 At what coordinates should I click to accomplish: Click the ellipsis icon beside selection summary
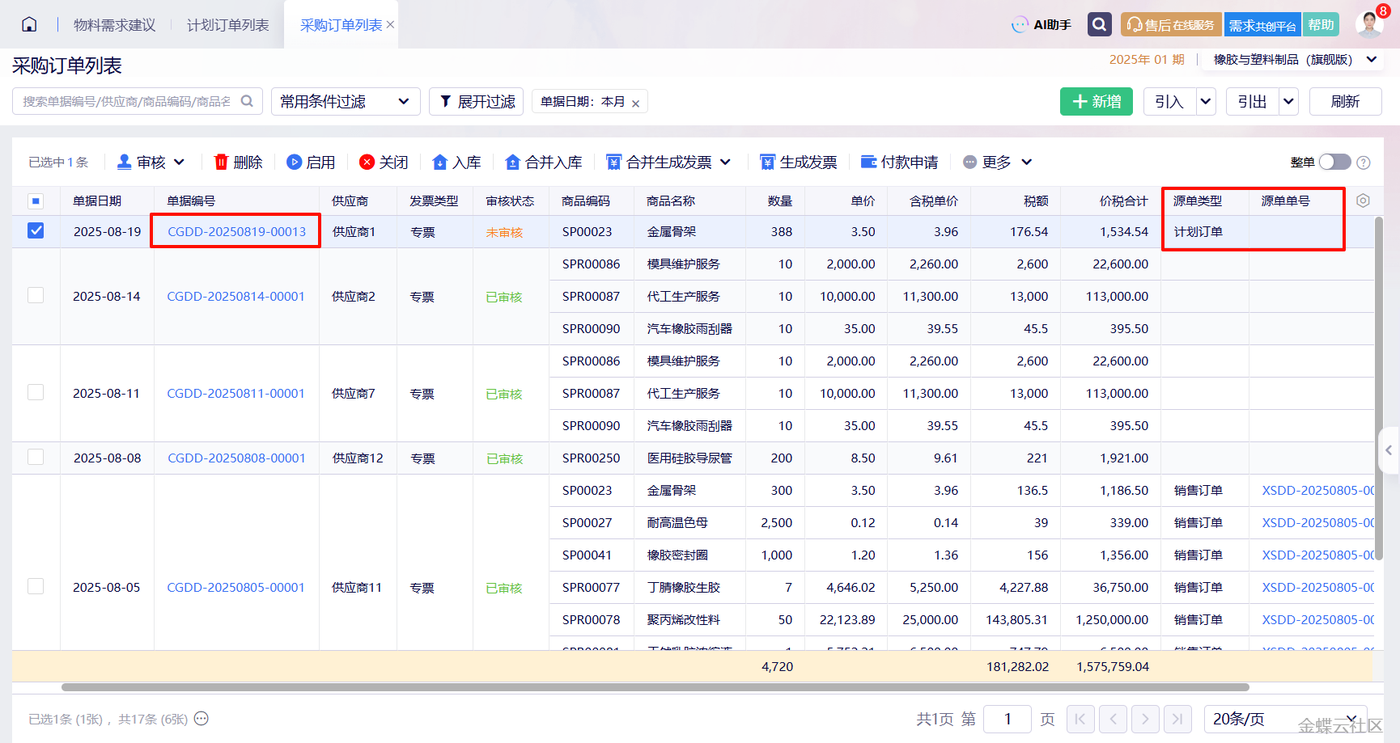(x=201, y=718)
